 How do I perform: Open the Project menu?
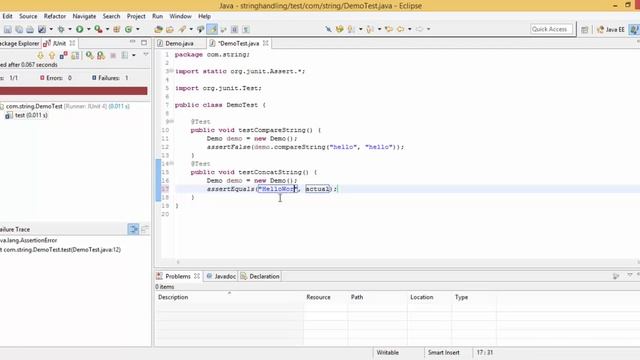(136, 16)
